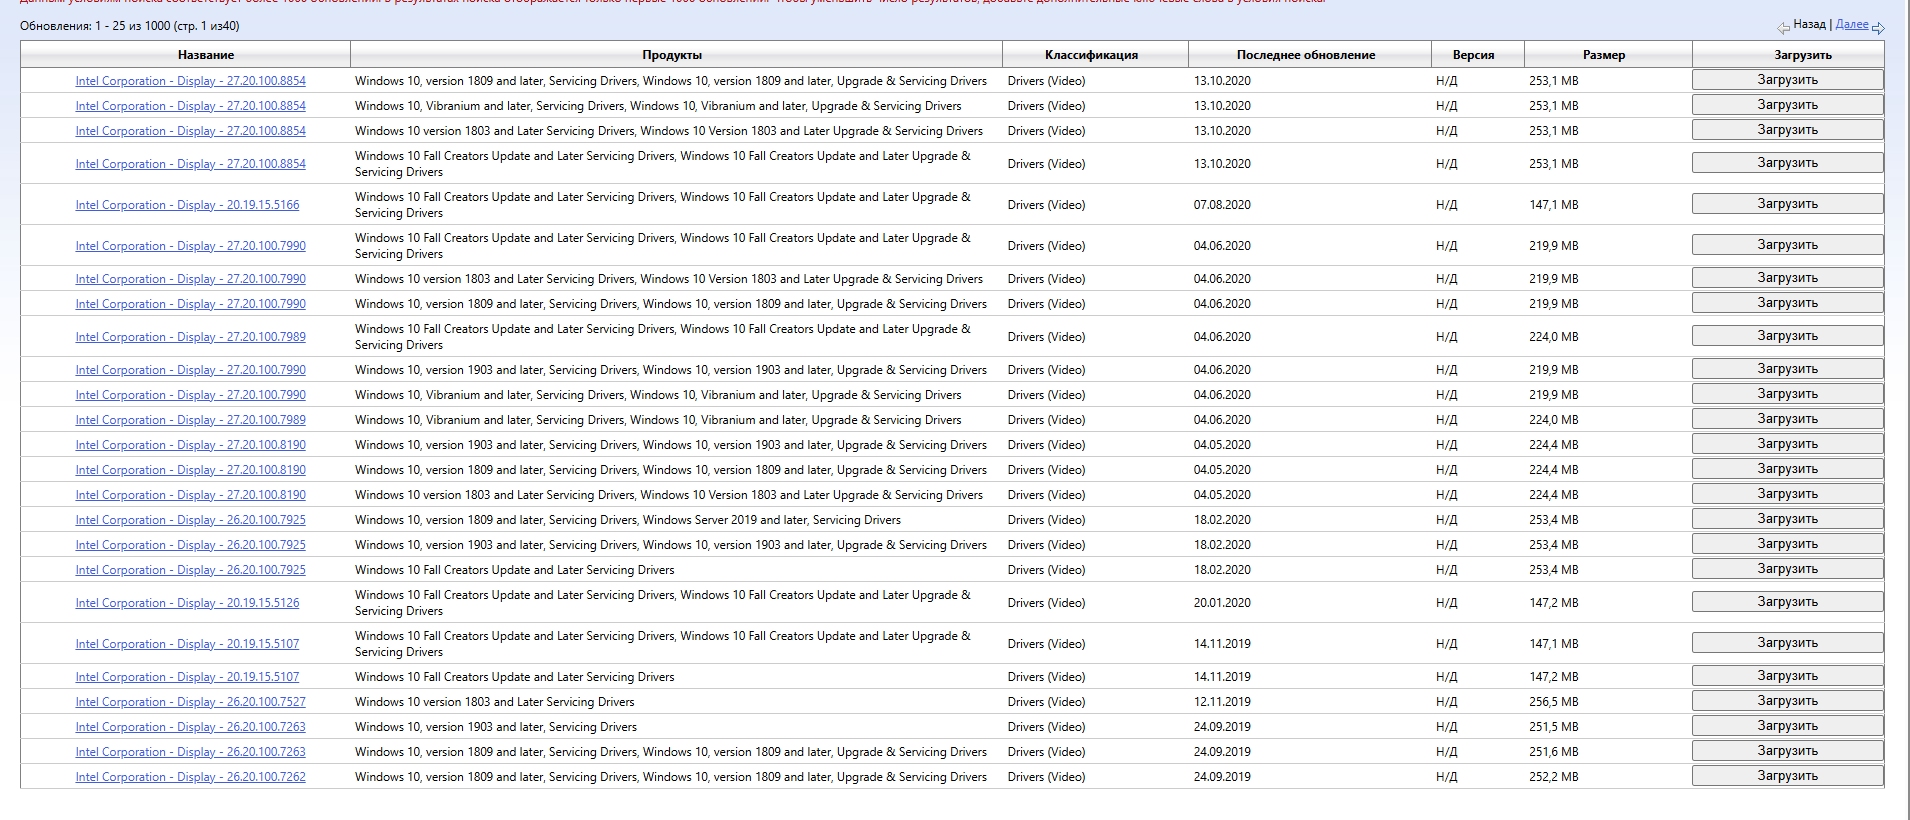This screenshot has width=1910, height=820.
Task: Sort table by Размер column header
Action: pyautogui.click(x=1603, y=55)
